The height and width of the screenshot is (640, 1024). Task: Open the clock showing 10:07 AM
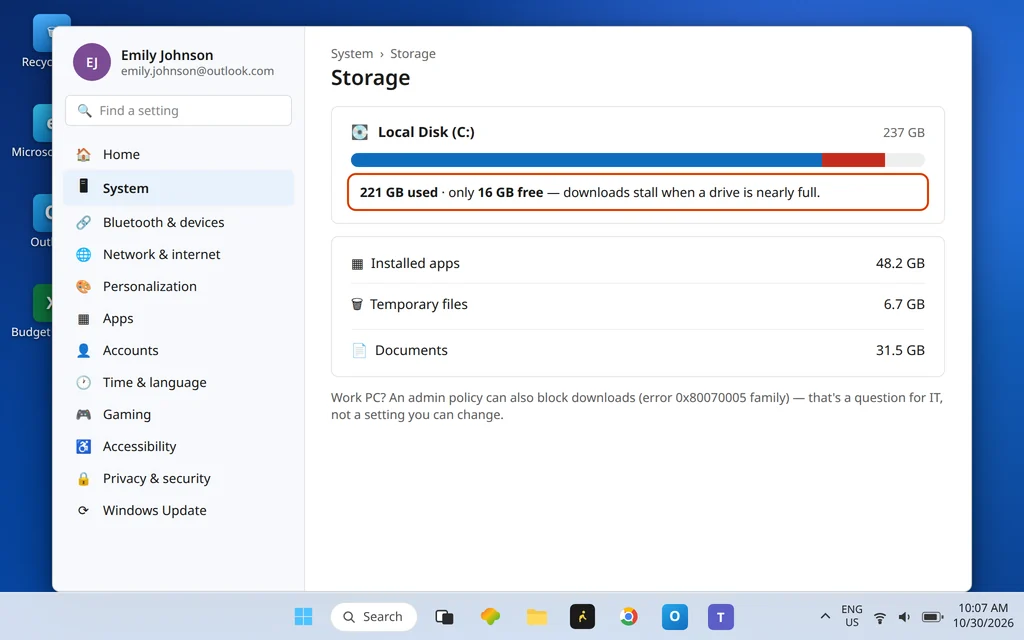983,616
